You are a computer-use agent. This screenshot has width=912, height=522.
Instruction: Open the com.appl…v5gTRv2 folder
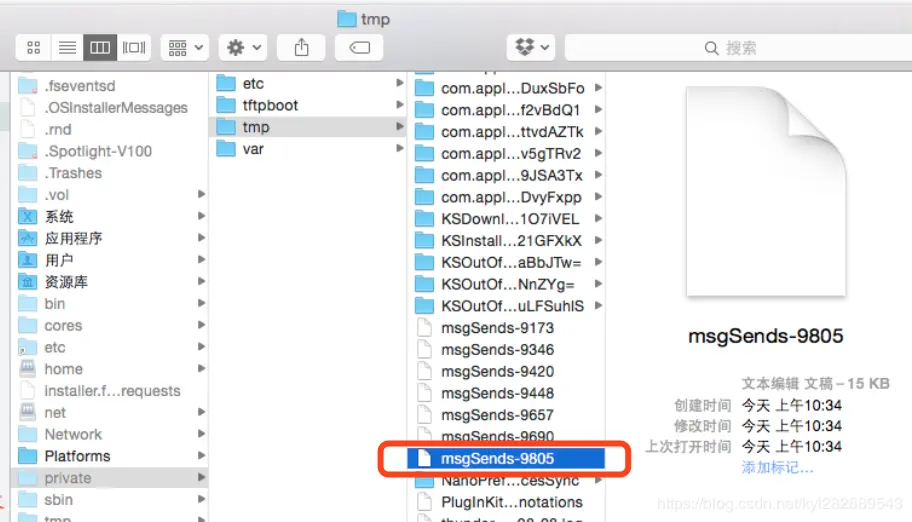[507, 153]
